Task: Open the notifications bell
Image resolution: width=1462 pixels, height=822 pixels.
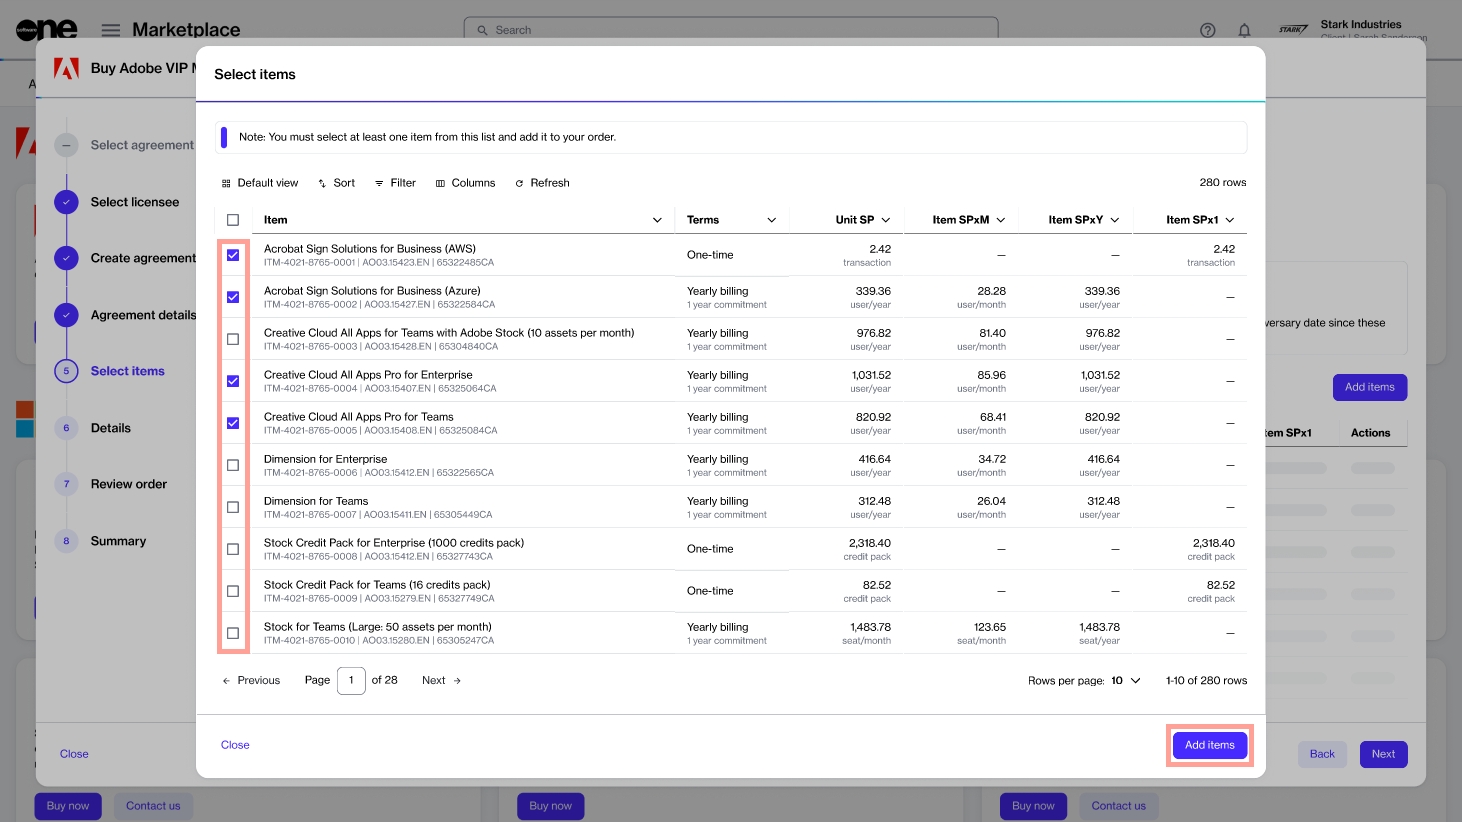Action: (1244, 30)
